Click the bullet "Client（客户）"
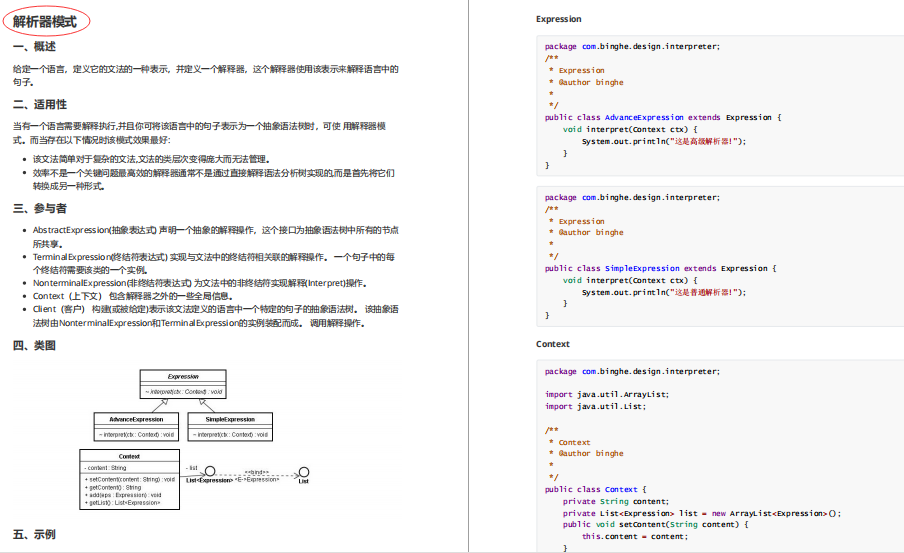This screenshot has height=553, width=904. click(216, 316)
